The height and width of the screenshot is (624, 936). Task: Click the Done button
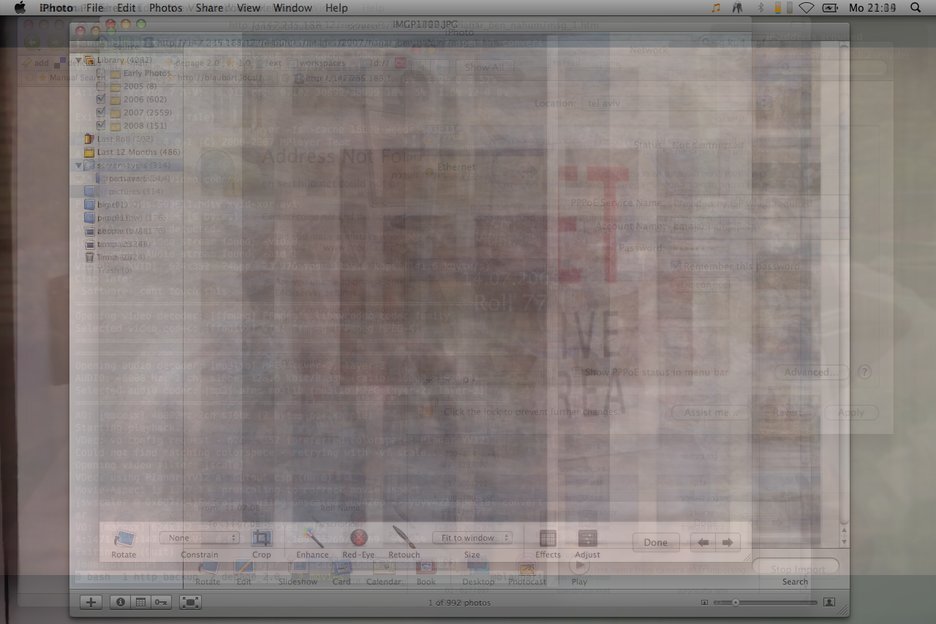[x=655, y=543]
